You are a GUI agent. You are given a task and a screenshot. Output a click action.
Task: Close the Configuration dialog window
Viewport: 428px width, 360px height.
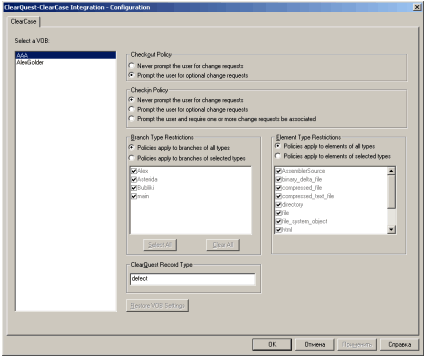pyautogui.click(x=417, y=7)
